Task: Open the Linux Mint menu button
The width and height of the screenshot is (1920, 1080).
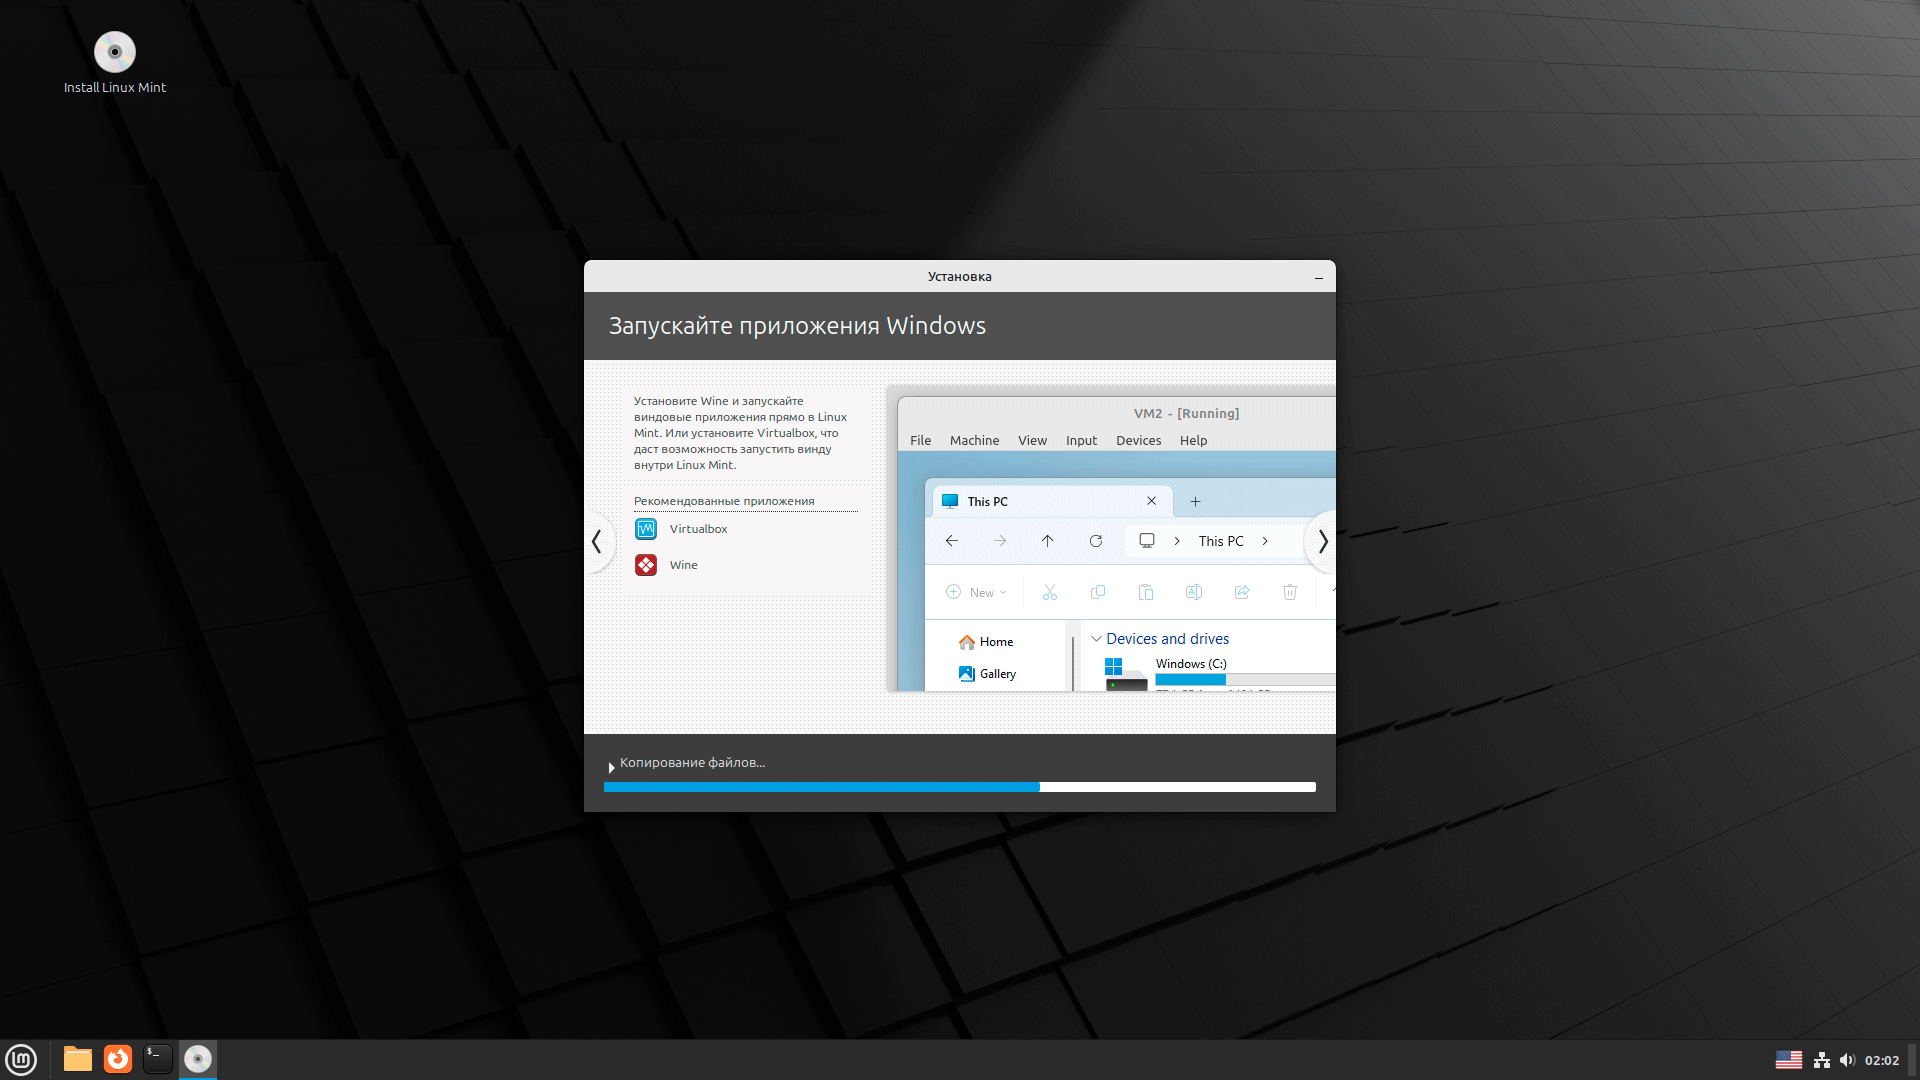Action: coord(21,1059)
